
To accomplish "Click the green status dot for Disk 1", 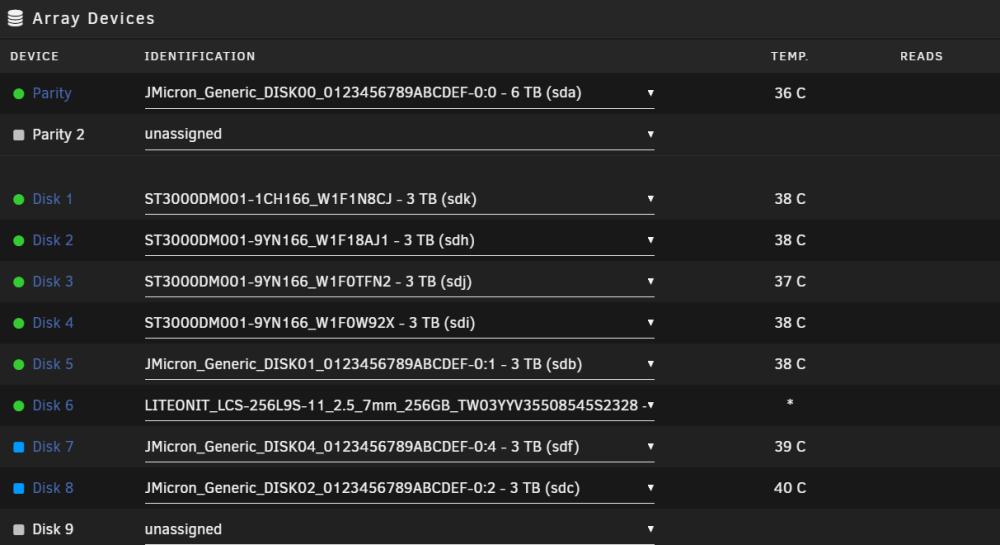I will coord(18,200).
